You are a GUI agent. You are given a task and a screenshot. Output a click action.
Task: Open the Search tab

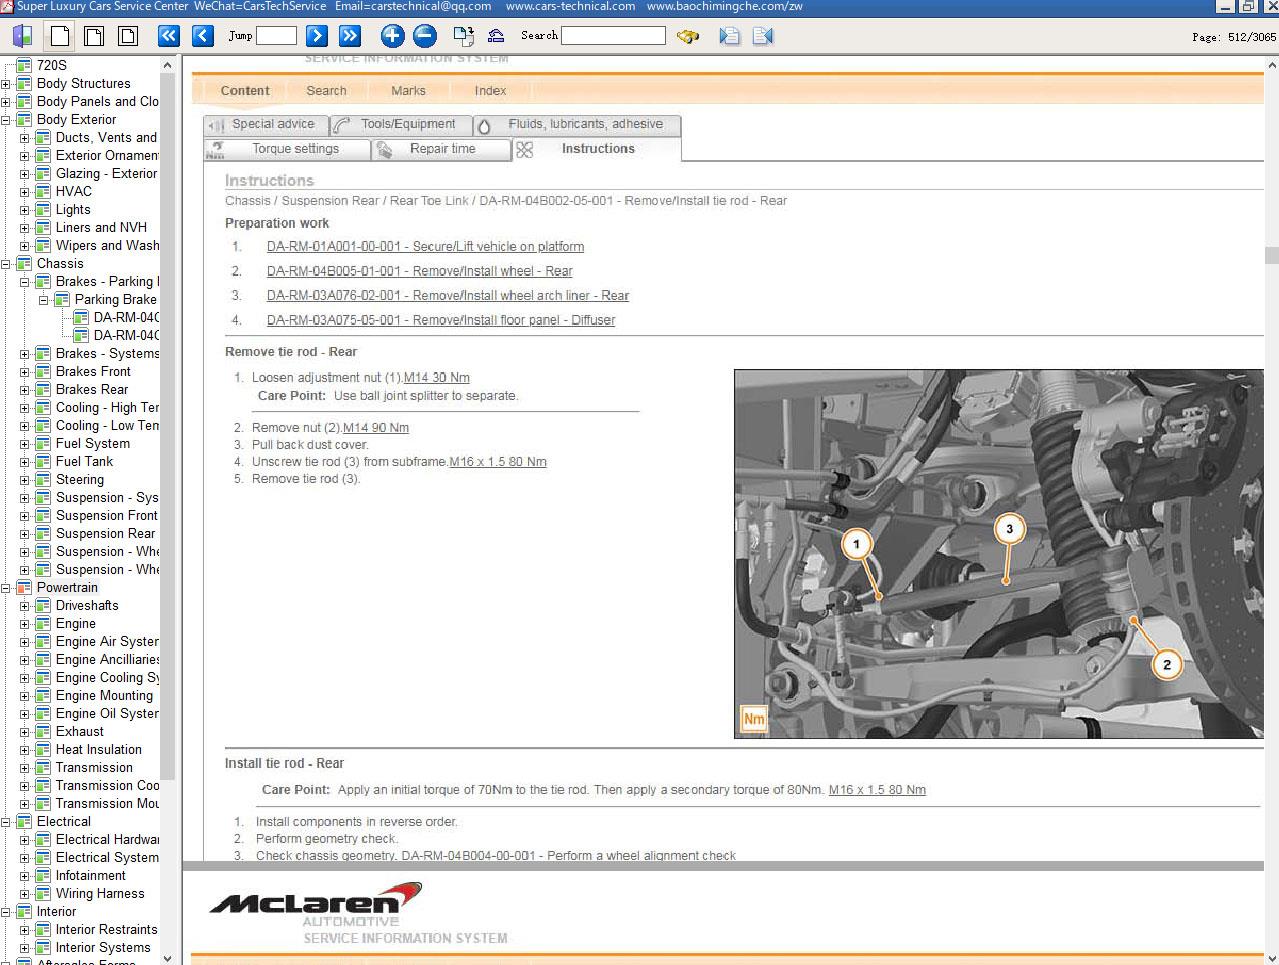326,90
